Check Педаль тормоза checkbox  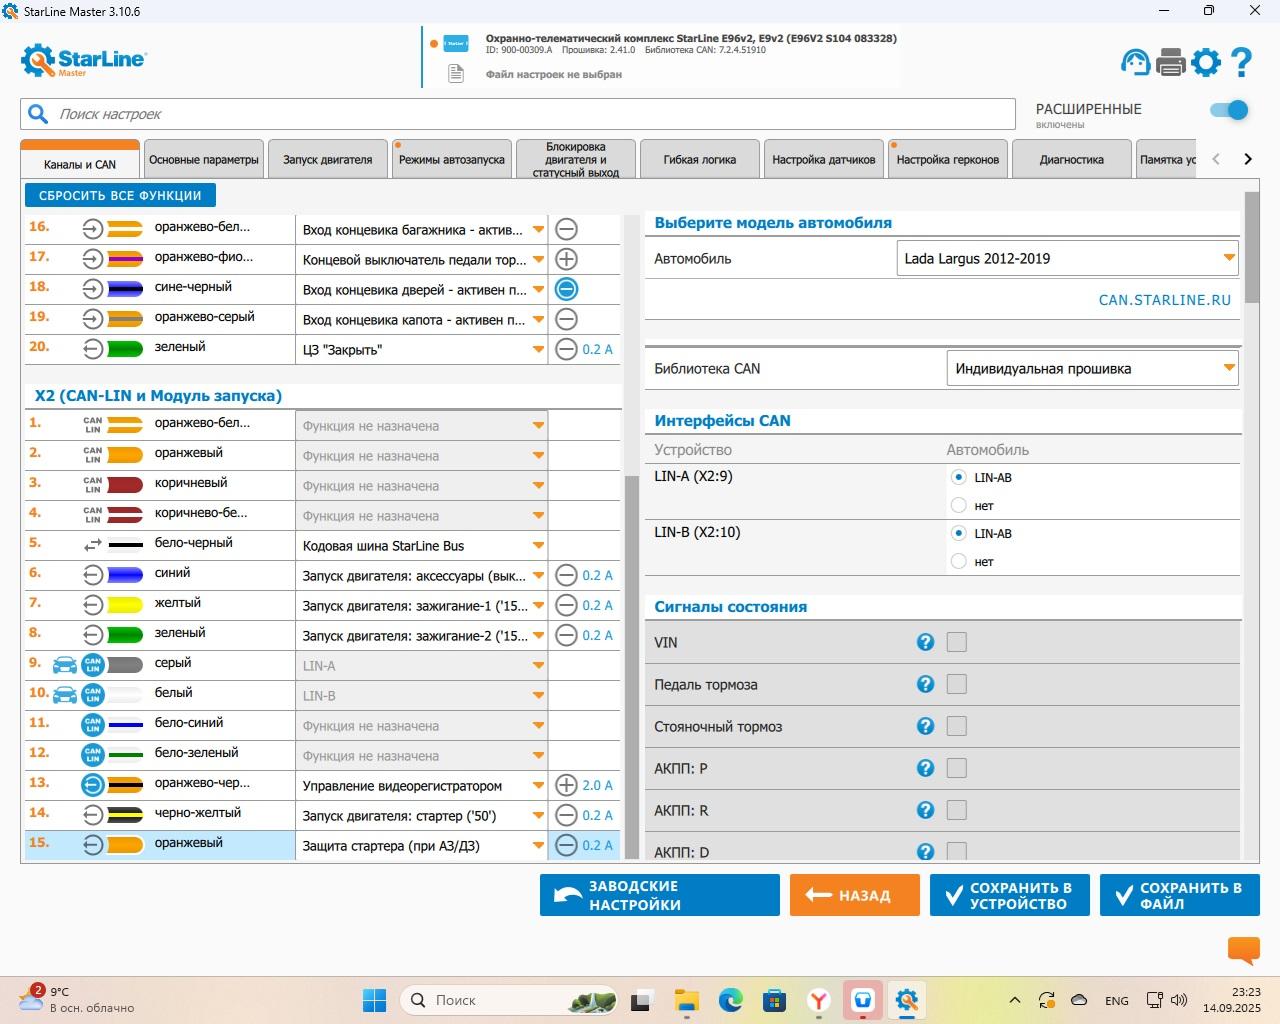pos(957,684)
